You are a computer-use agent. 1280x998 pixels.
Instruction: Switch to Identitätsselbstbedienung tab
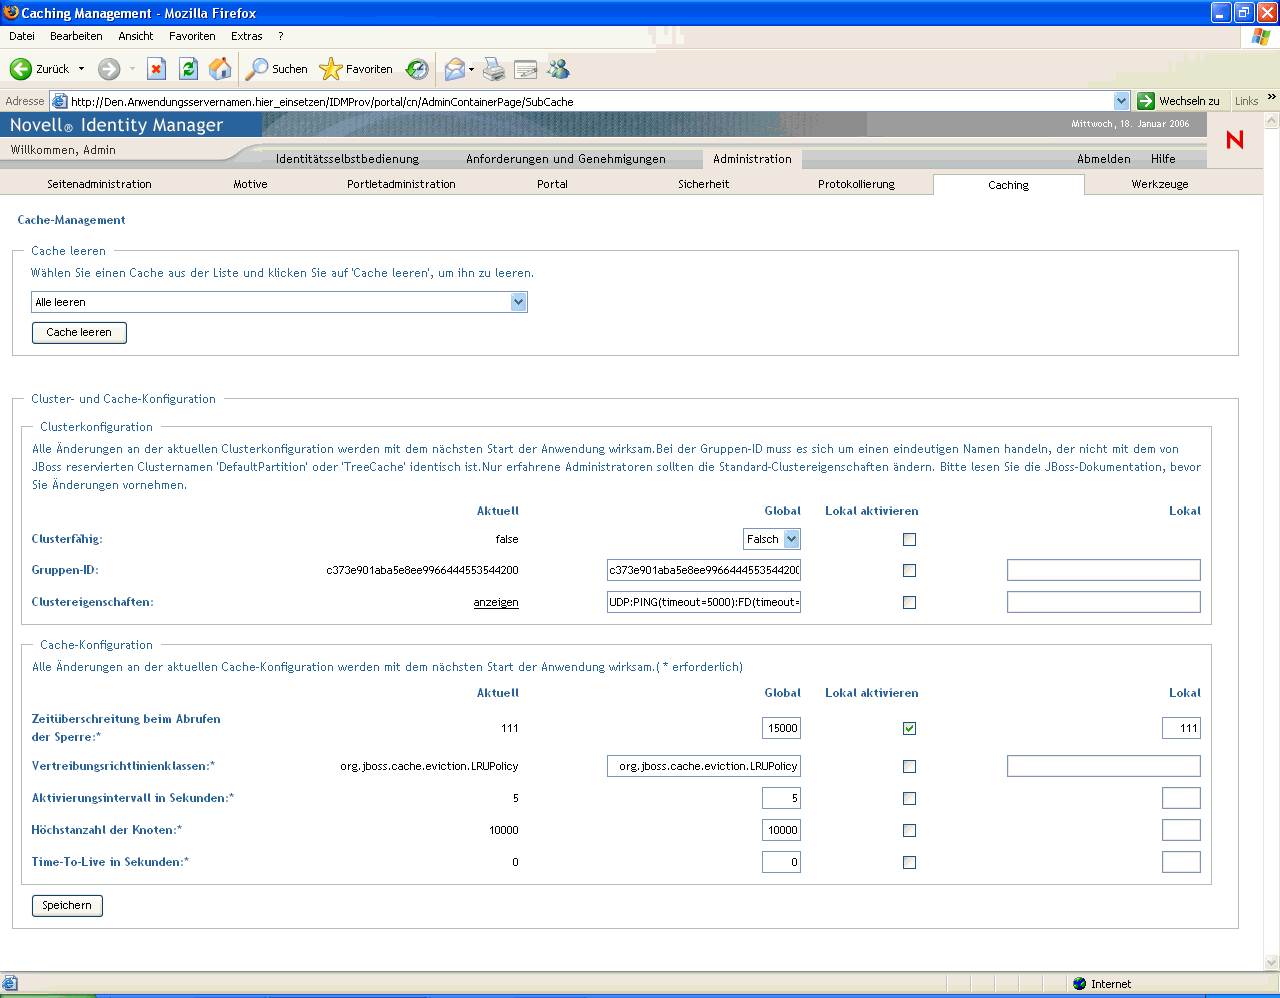tap(348, 159)
